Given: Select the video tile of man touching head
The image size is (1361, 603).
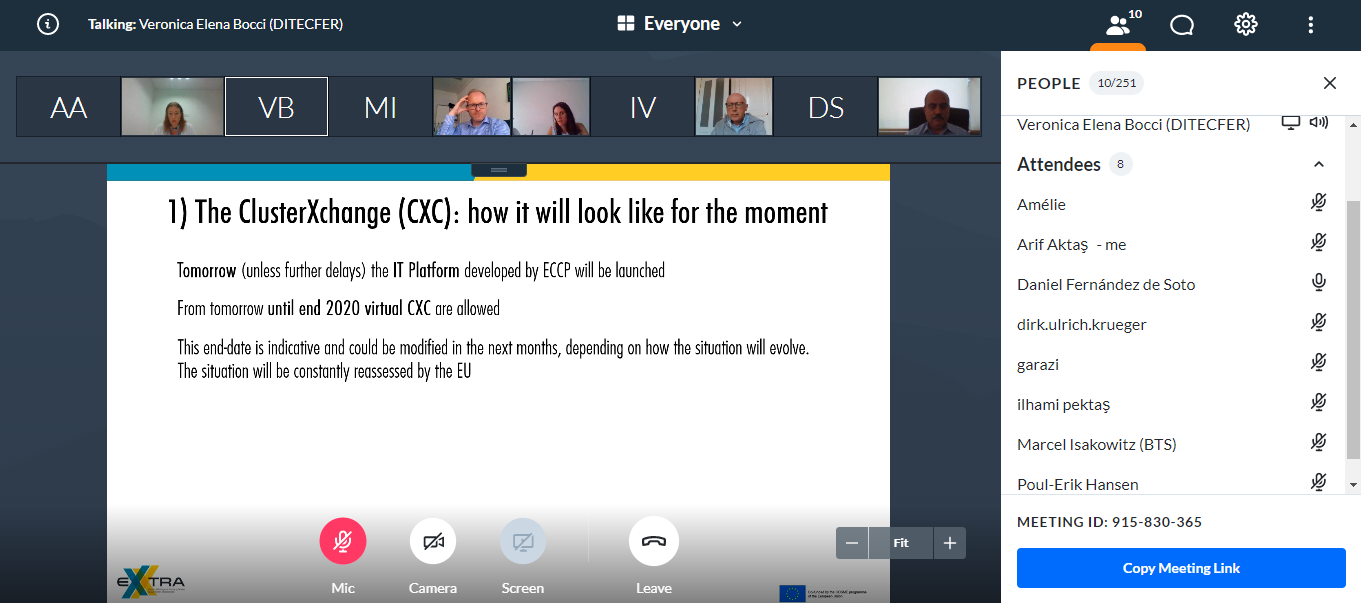Looking at the screenshot, I should (472, 107).
